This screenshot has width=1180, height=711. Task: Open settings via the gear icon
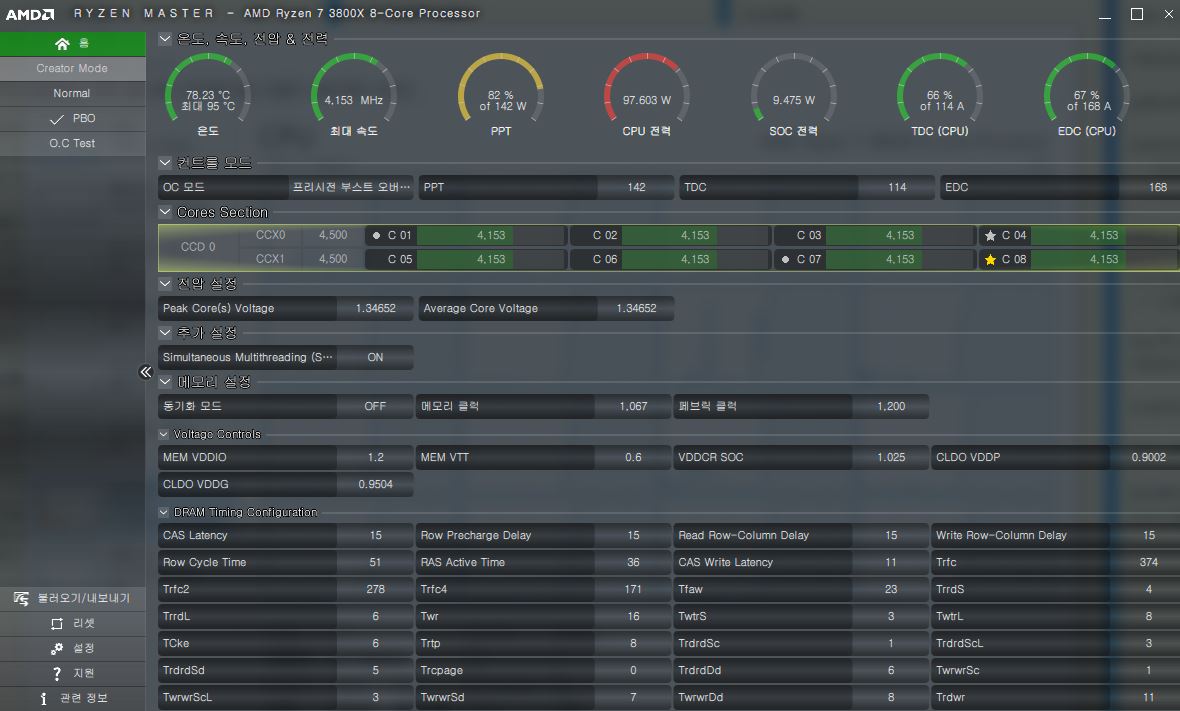click(56, 649)
